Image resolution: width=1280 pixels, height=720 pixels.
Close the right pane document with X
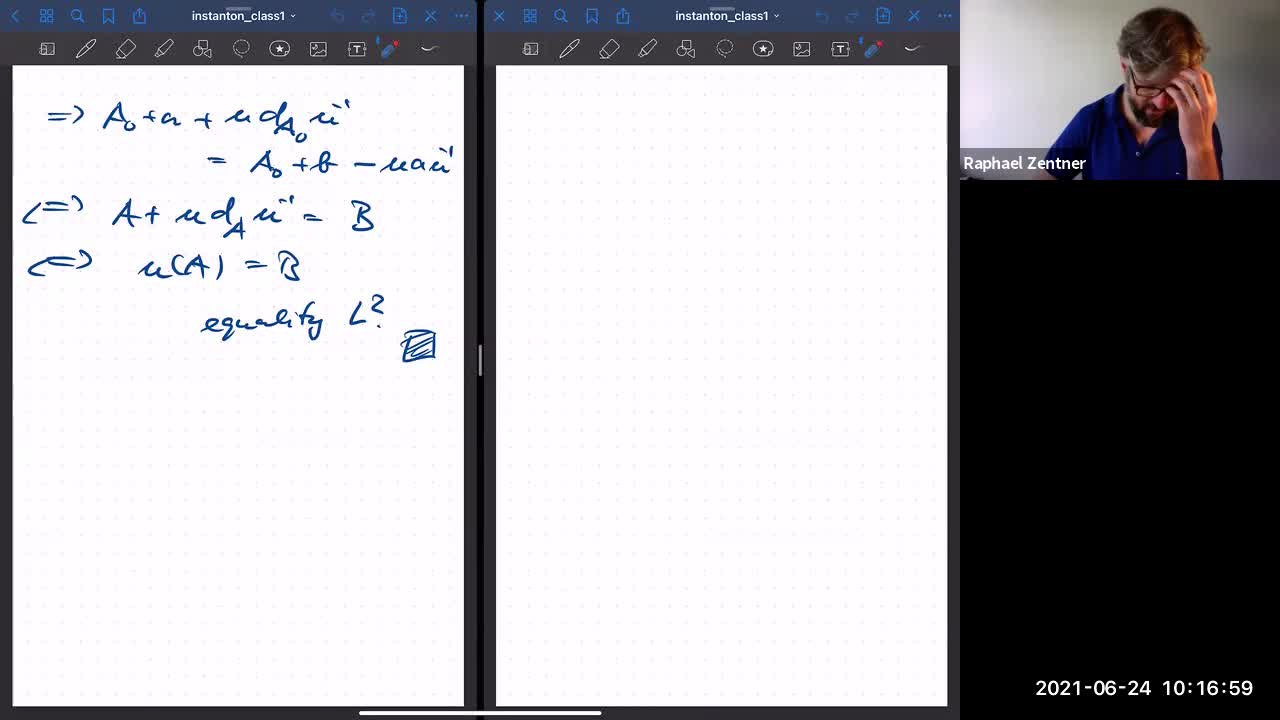pyautogui.click(x=499, y=16)
